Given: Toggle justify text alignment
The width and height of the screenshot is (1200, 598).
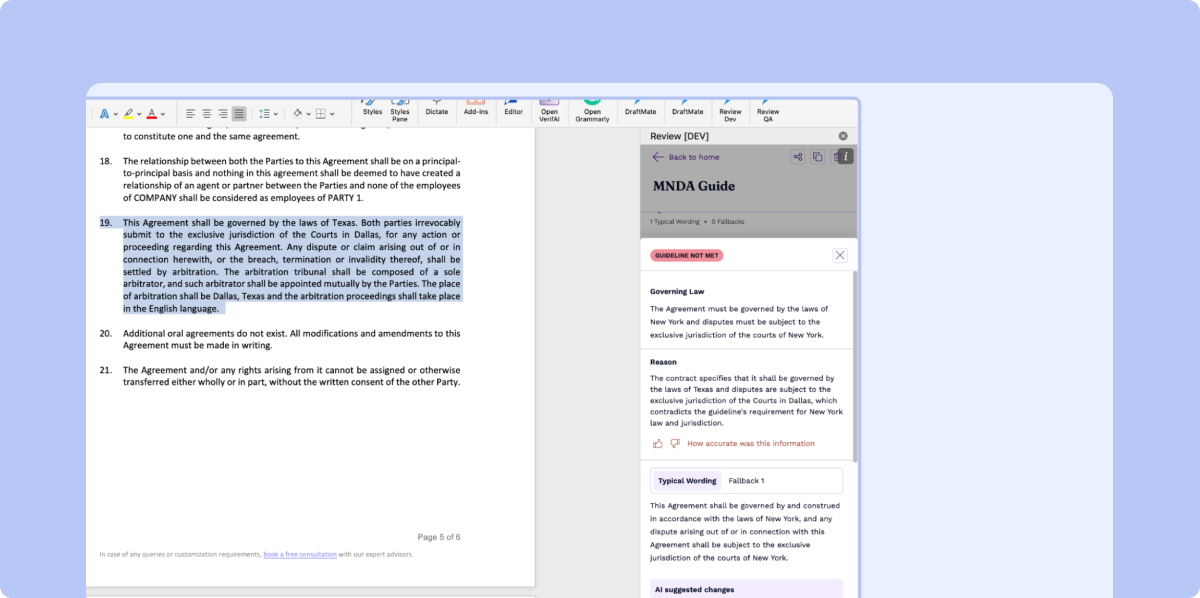Looking at the screenshot, I should (x=239, y=114).
